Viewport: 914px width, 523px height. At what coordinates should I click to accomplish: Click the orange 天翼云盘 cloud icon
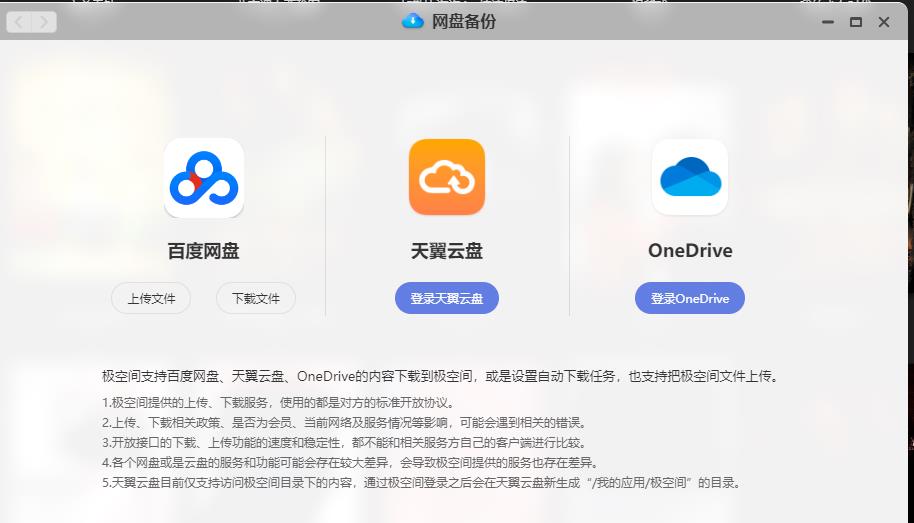click(447, 177)
